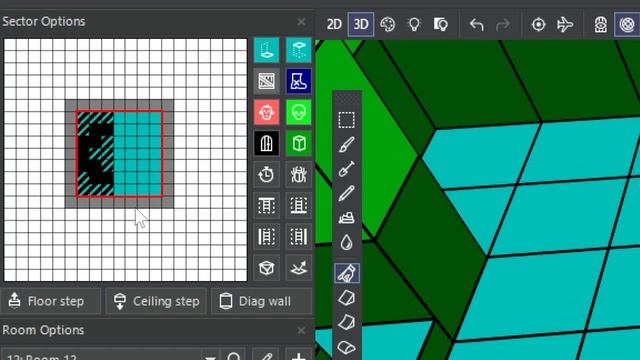Click the edit room pencil button

267,356
